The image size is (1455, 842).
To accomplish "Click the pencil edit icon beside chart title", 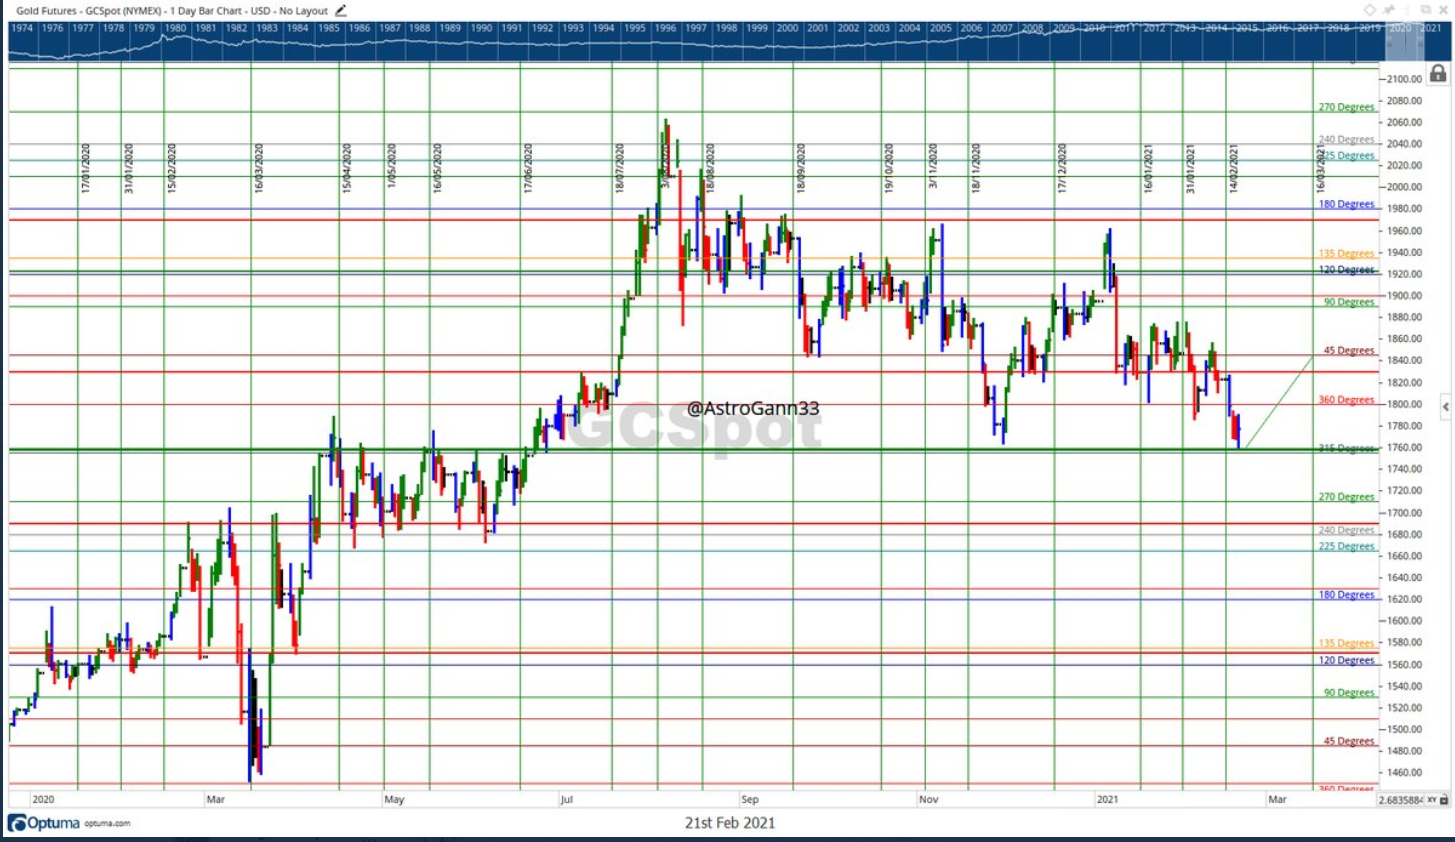I will (x=341, y=11).
